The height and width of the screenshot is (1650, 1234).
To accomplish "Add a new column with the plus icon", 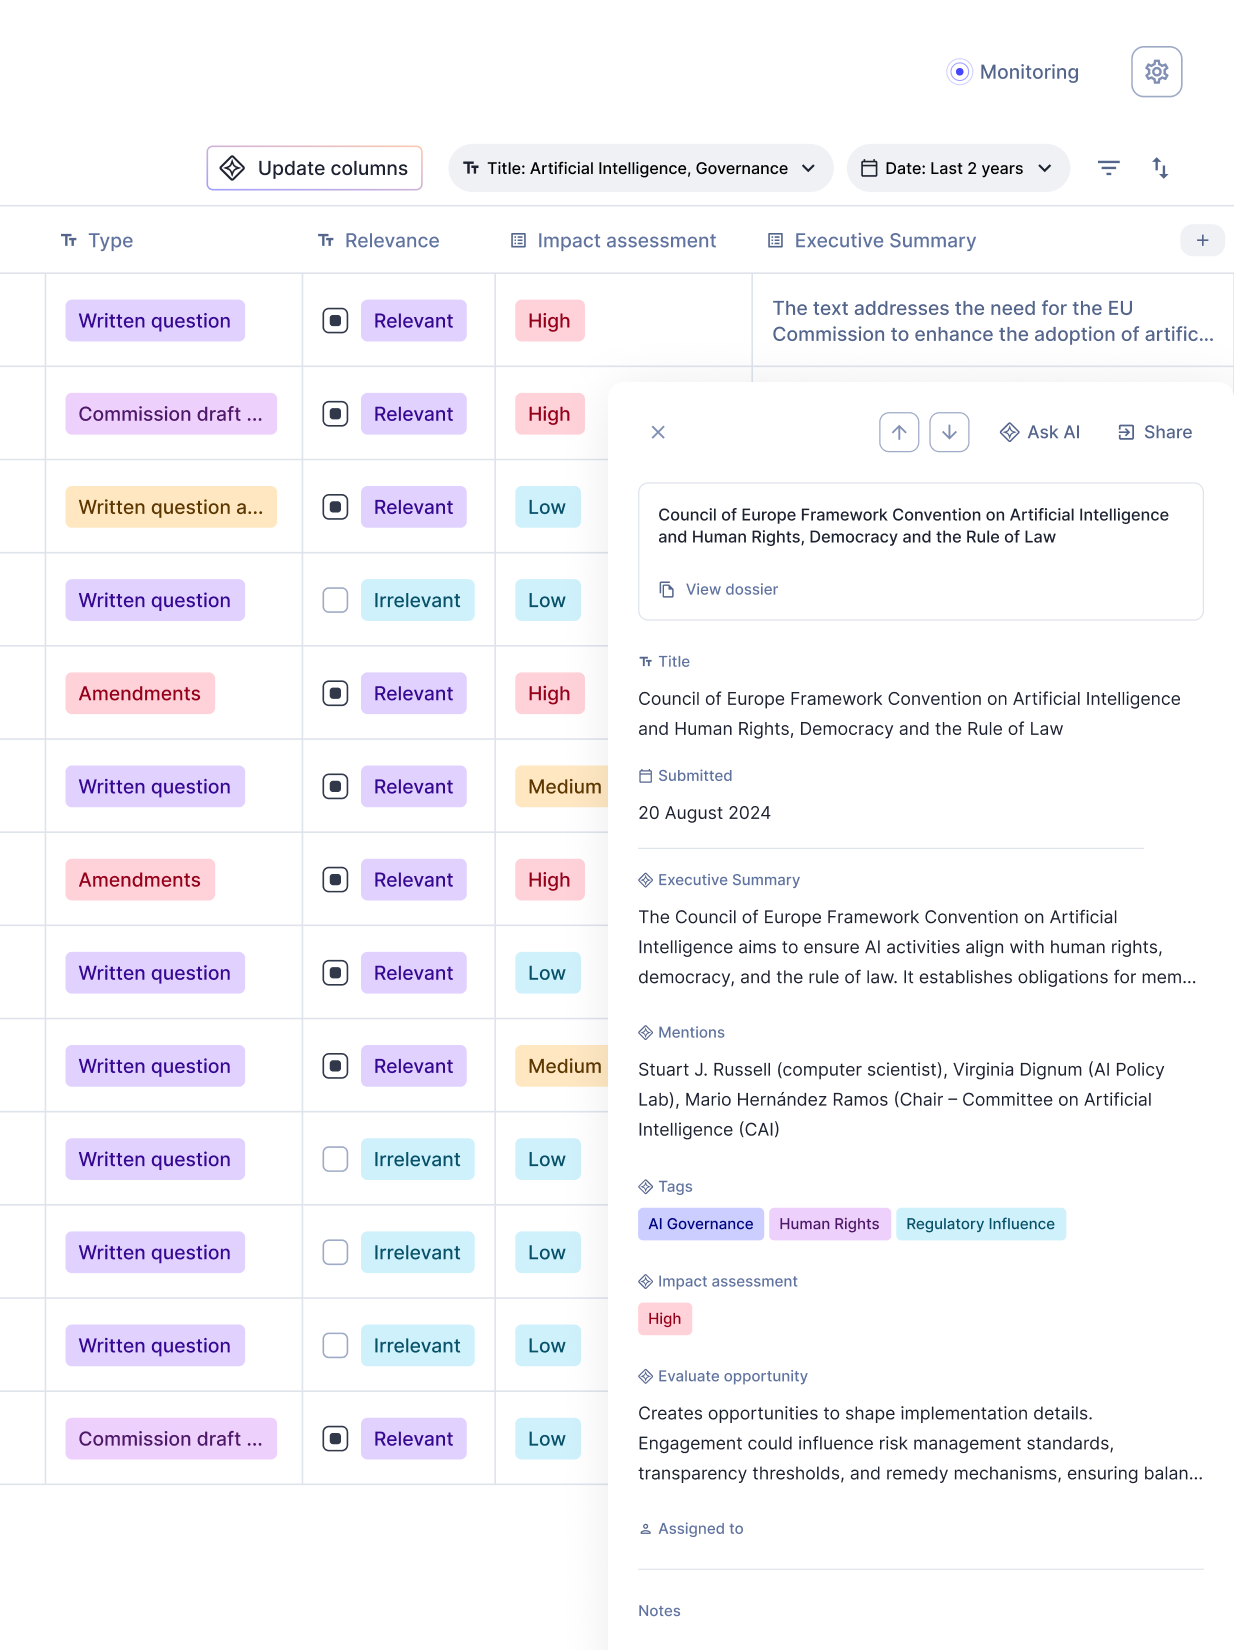I will point(1202,240).
